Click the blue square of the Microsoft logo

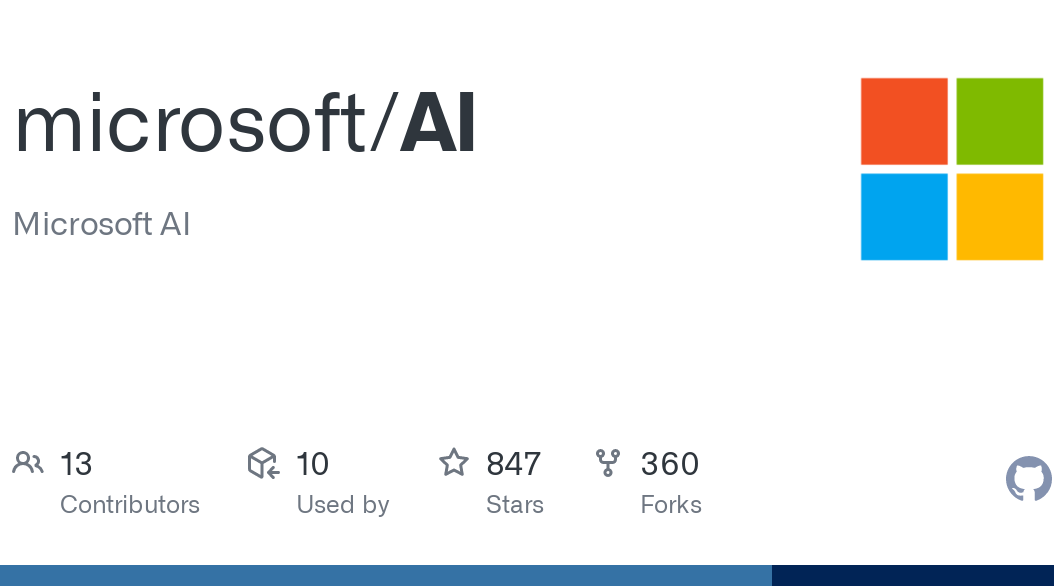pos(904,216)
